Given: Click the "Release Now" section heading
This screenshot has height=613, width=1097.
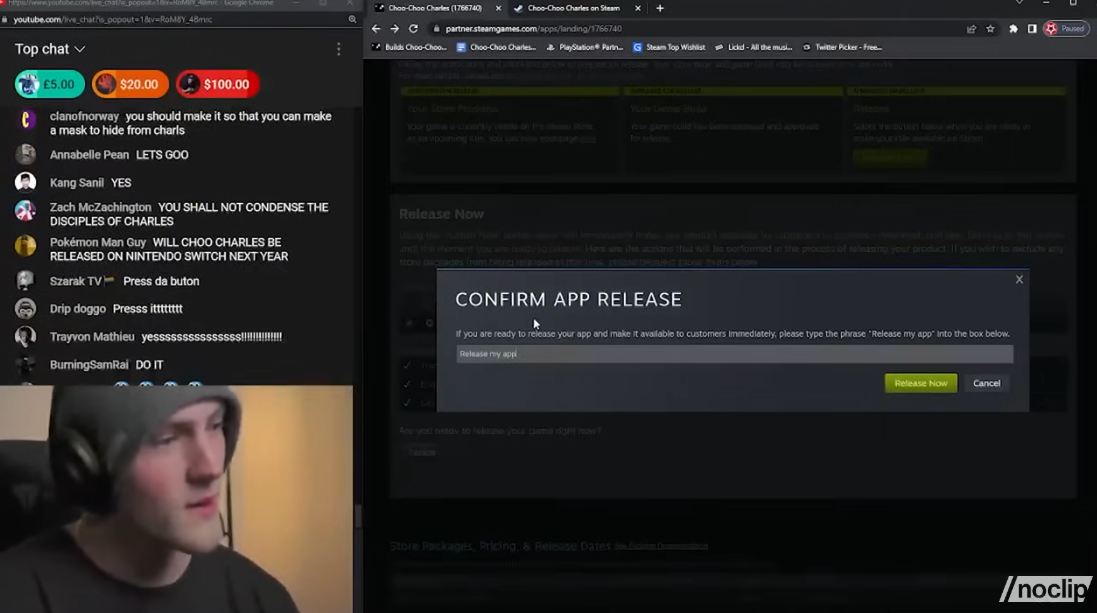Looking at the screenshot, I should 441,214.
